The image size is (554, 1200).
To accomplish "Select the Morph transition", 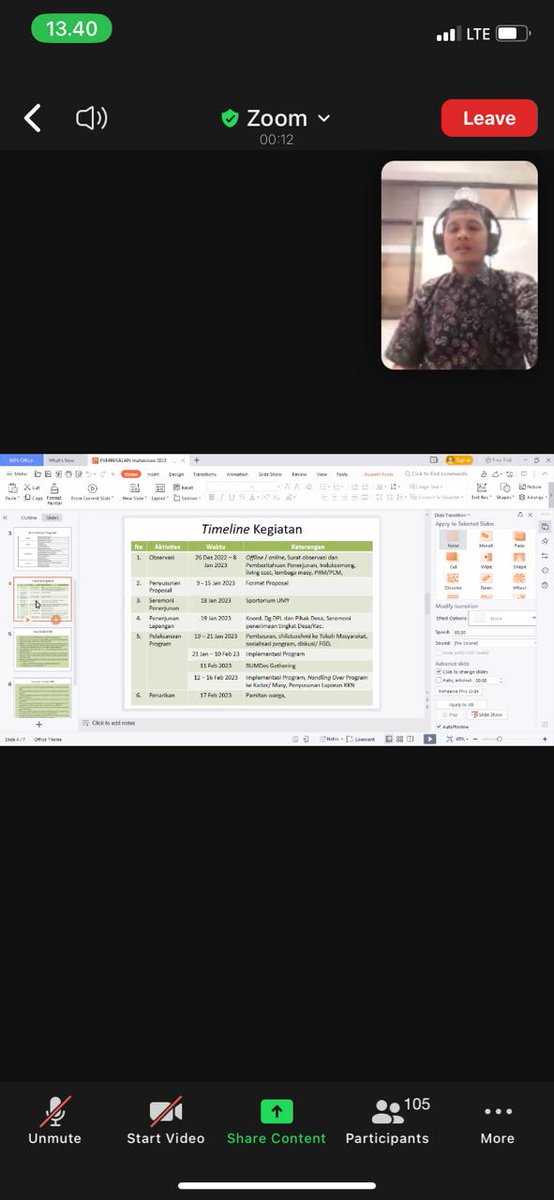I will coord(486,540).
